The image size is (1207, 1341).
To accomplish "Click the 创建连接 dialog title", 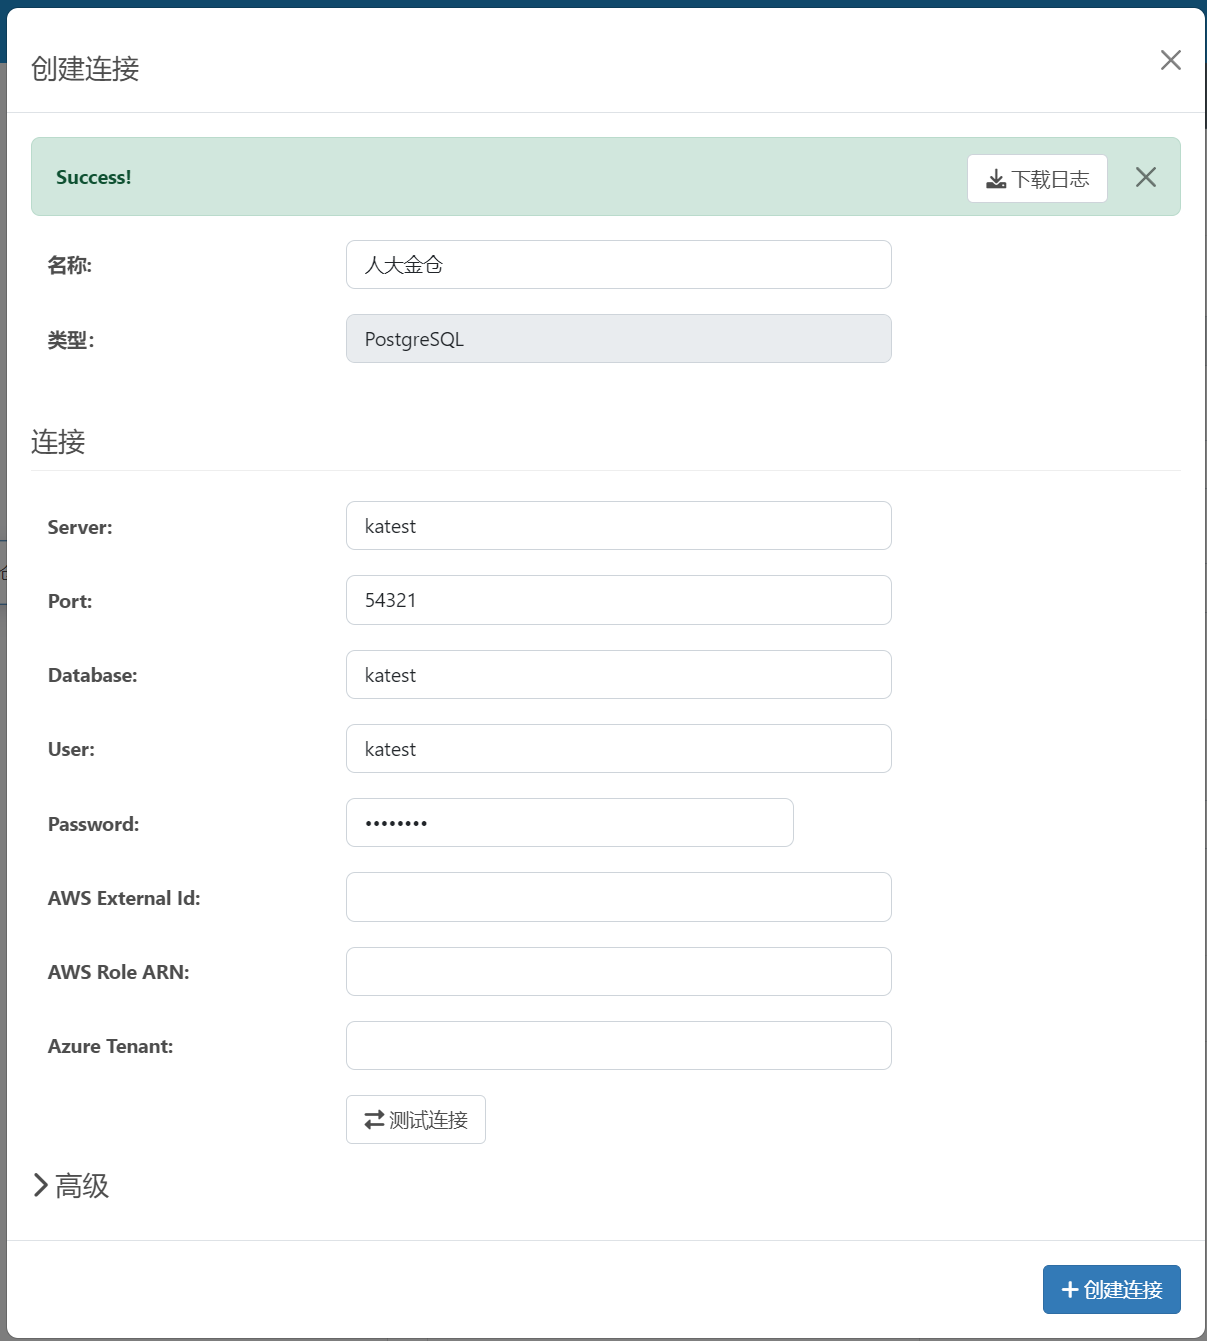I will pyautogui.click(x=85, y=69).
